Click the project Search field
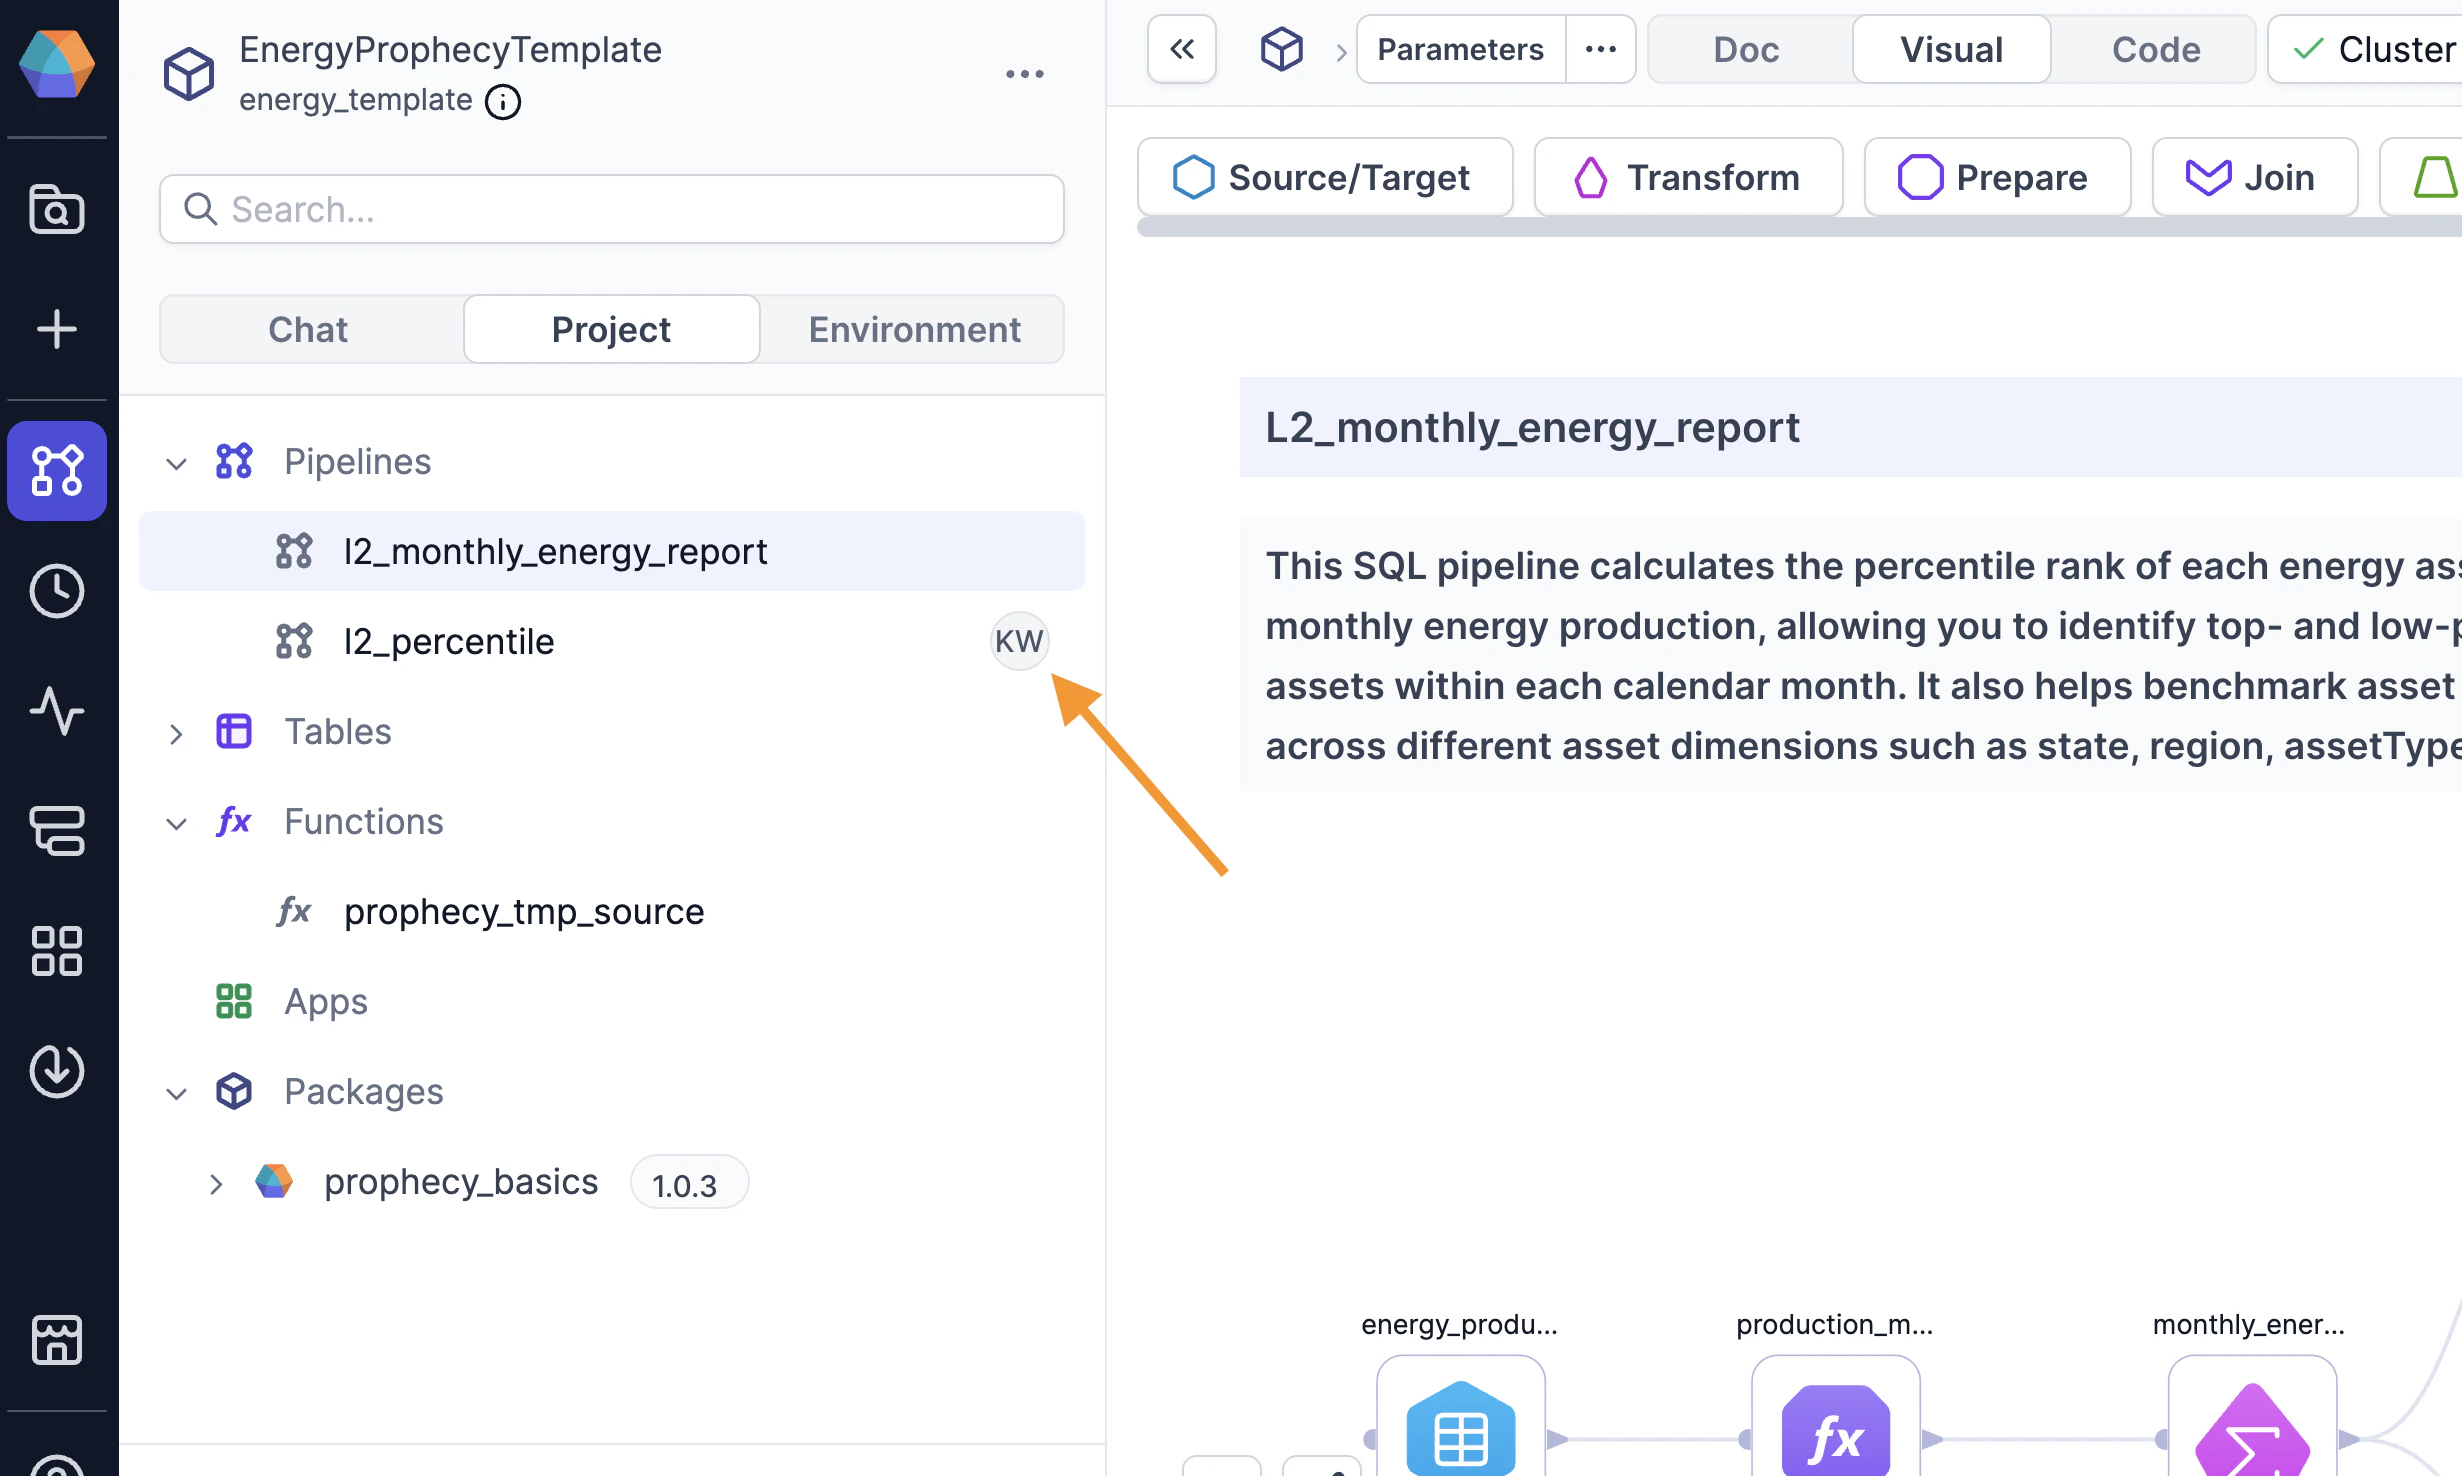This screenshot has width=2462, height=1476. [611, 209]
